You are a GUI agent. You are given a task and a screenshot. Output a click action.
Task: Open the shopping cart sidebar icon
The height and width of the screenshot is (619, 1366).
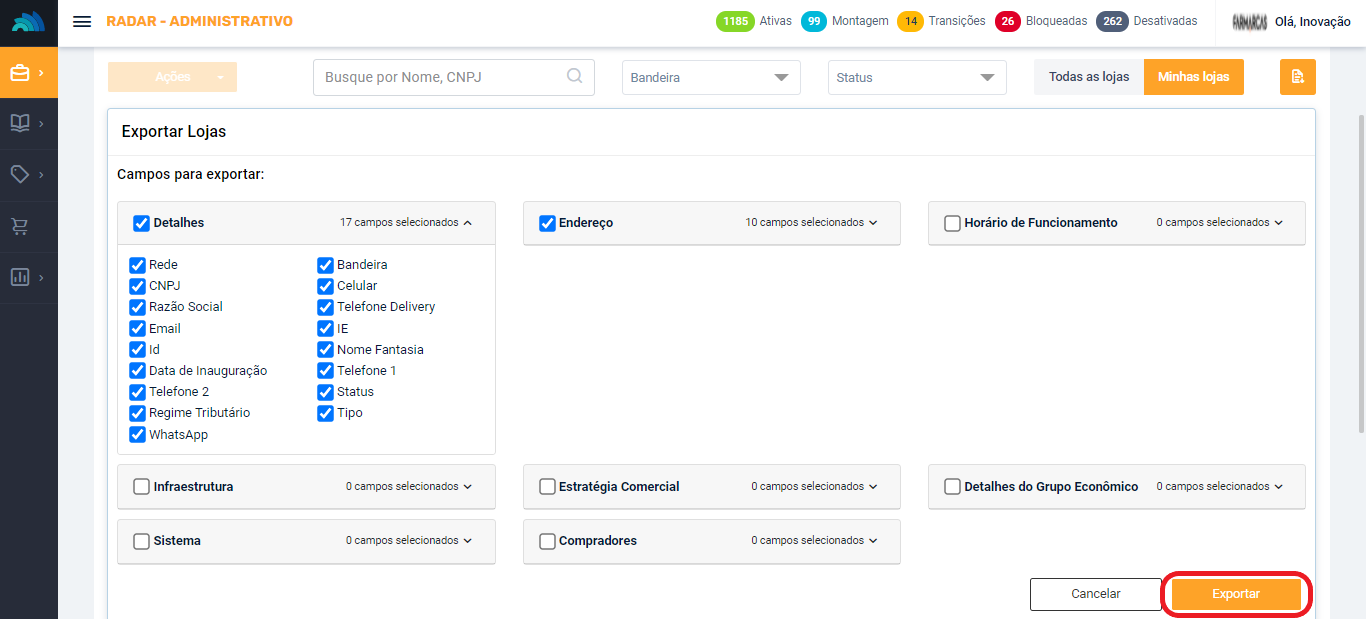pos(20,227)
